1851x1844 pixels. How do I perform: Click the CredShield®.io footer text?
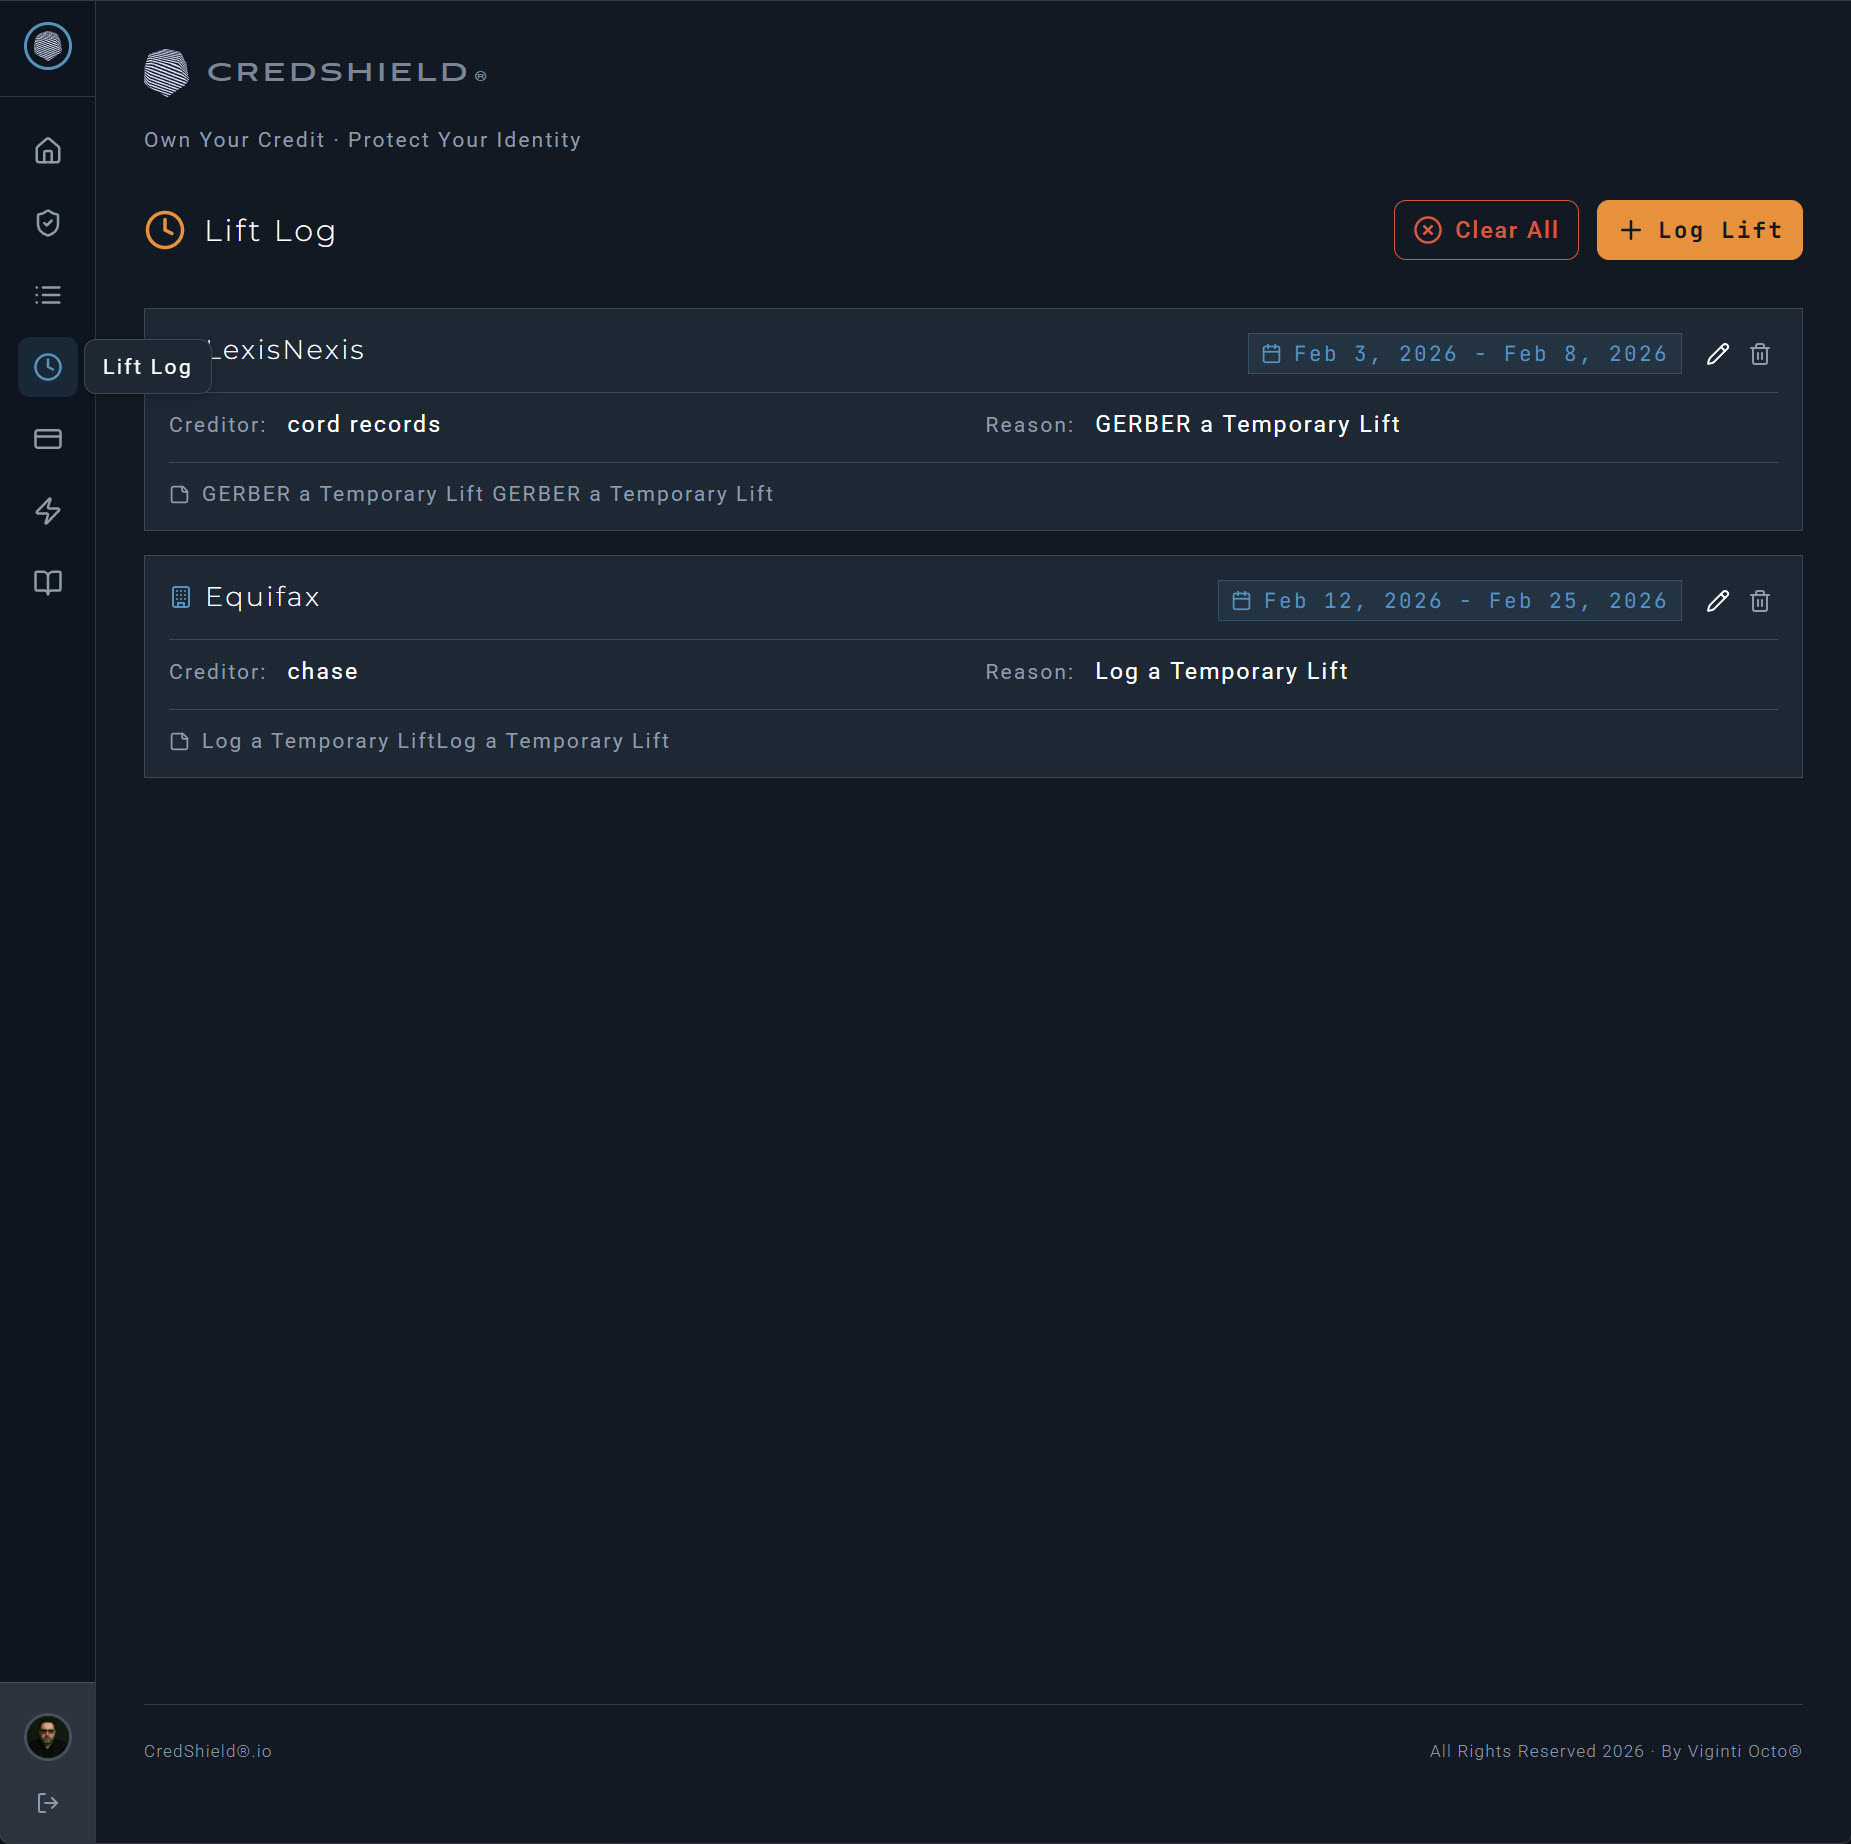[208, 1751]
